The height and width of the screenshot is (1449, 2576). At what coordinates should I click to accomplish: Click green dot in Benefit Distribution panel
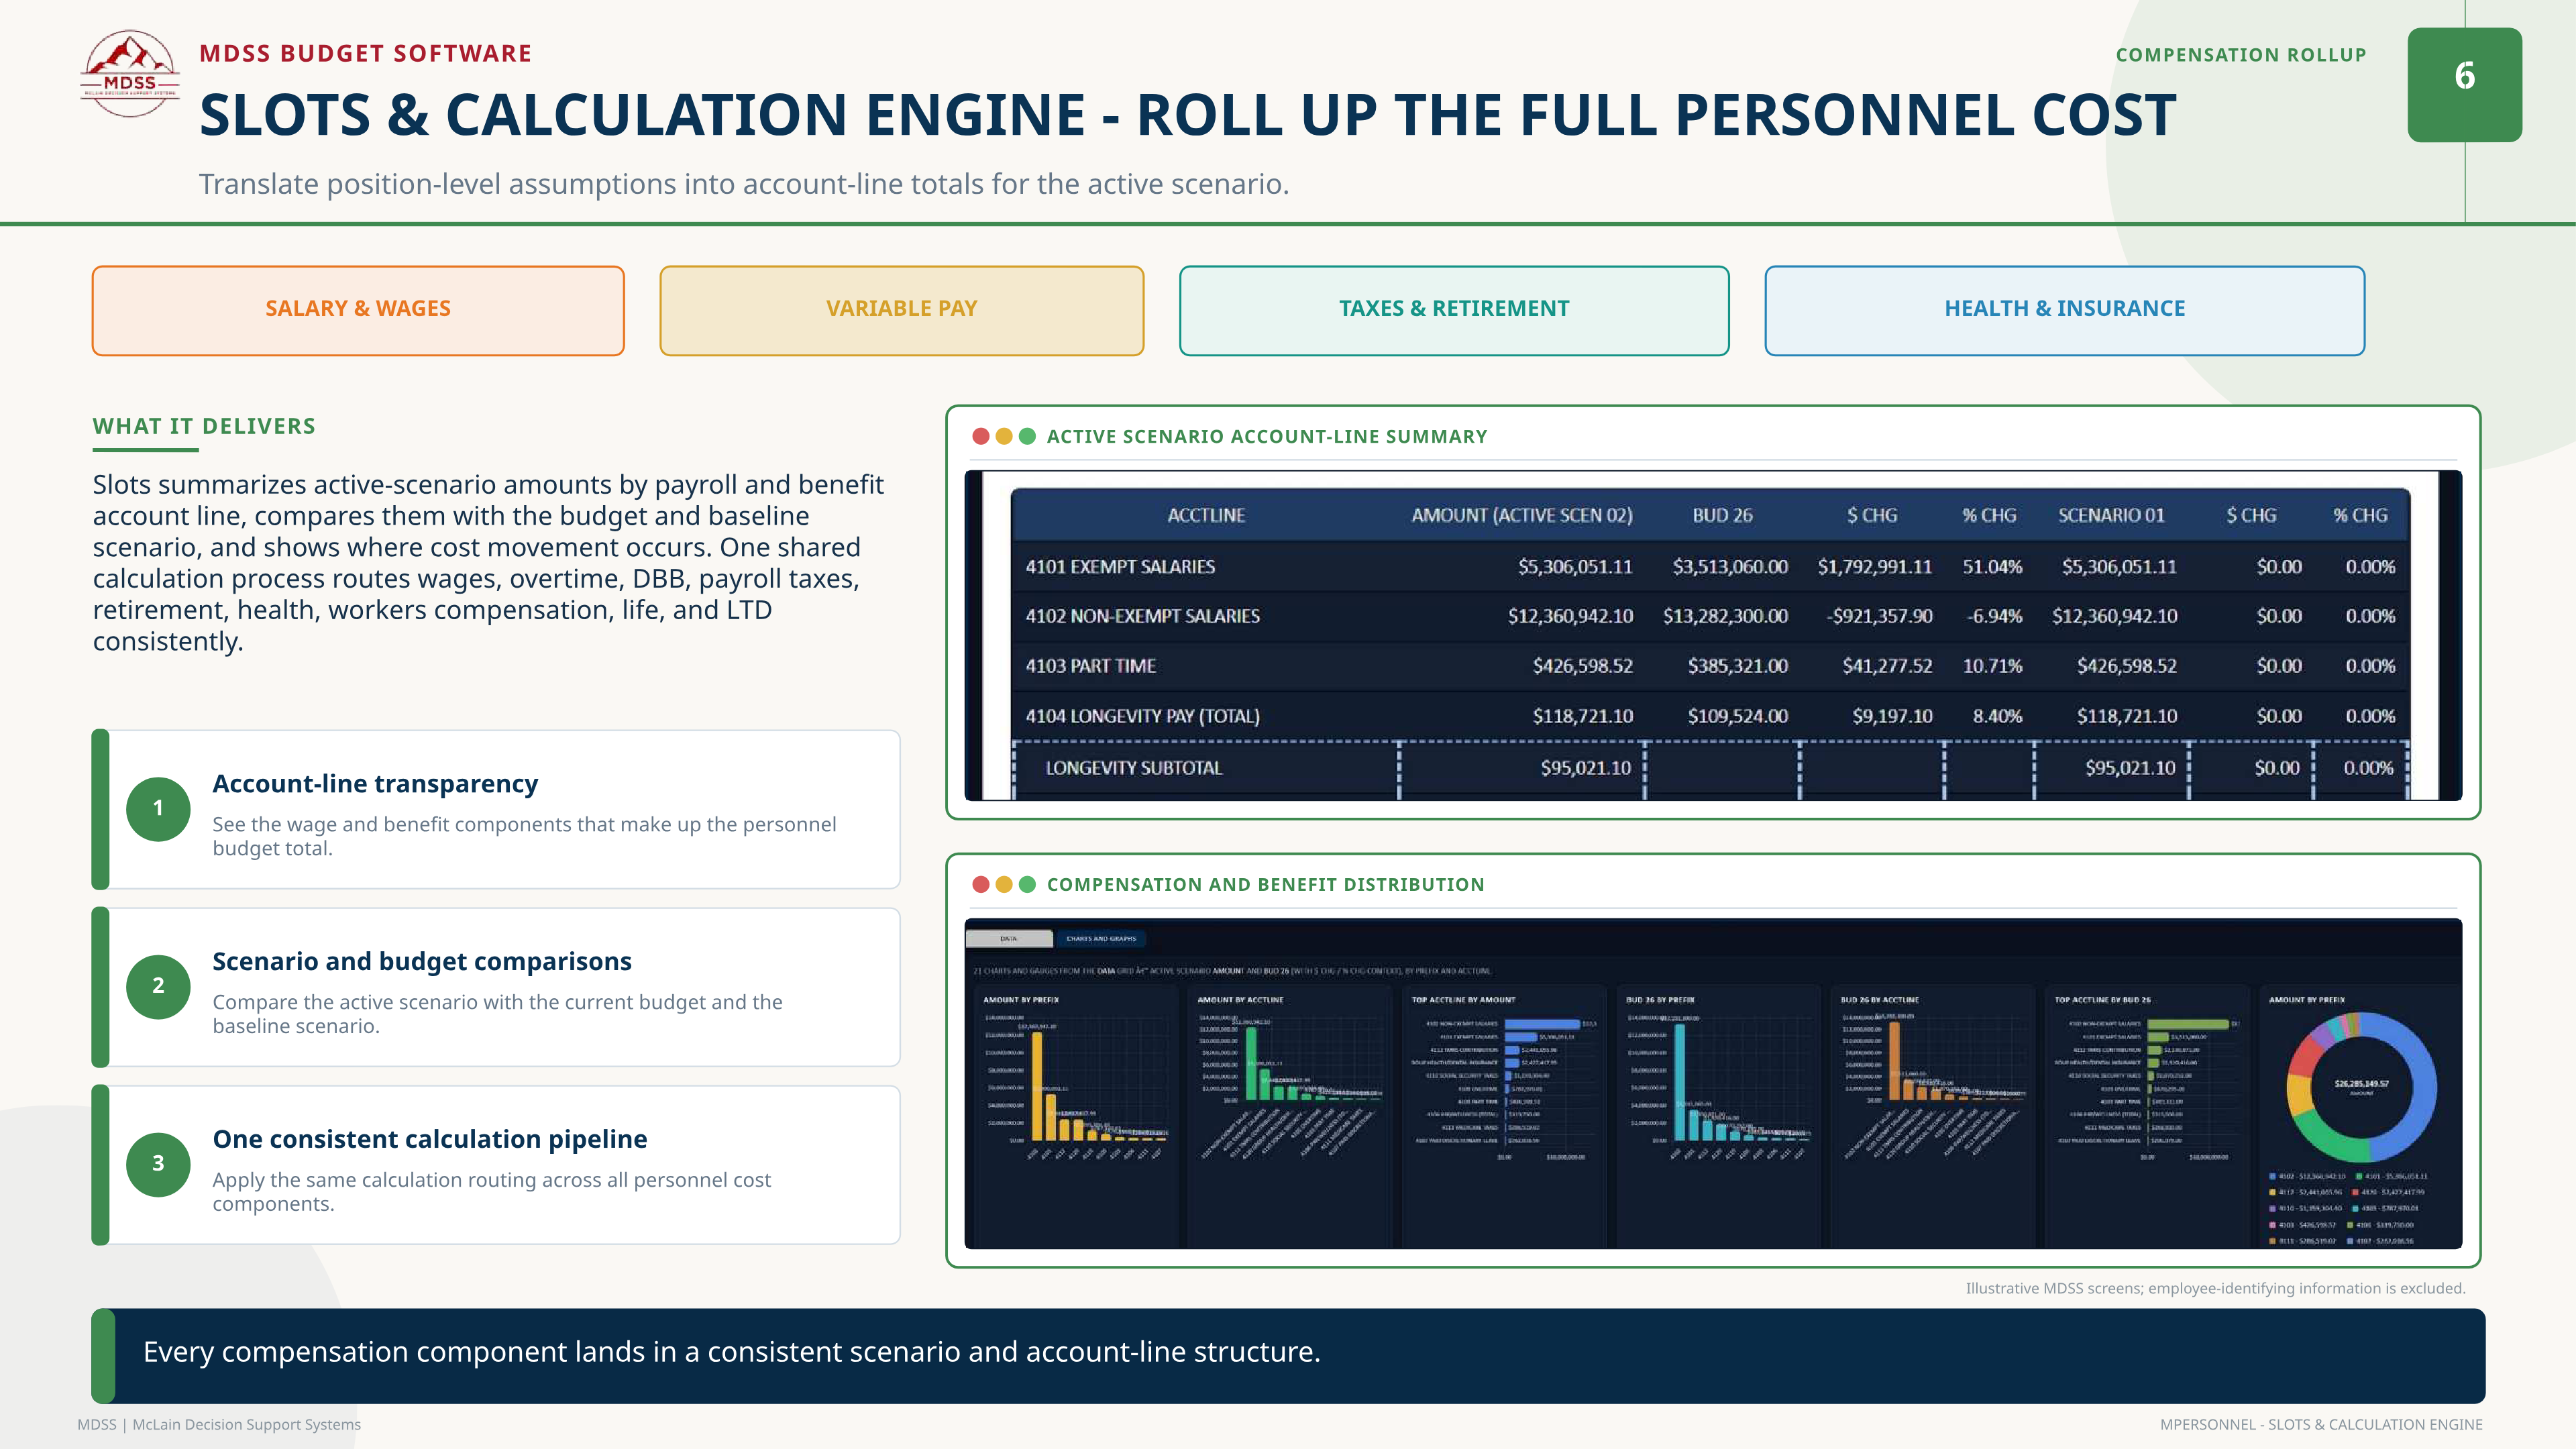point(1027,884)
